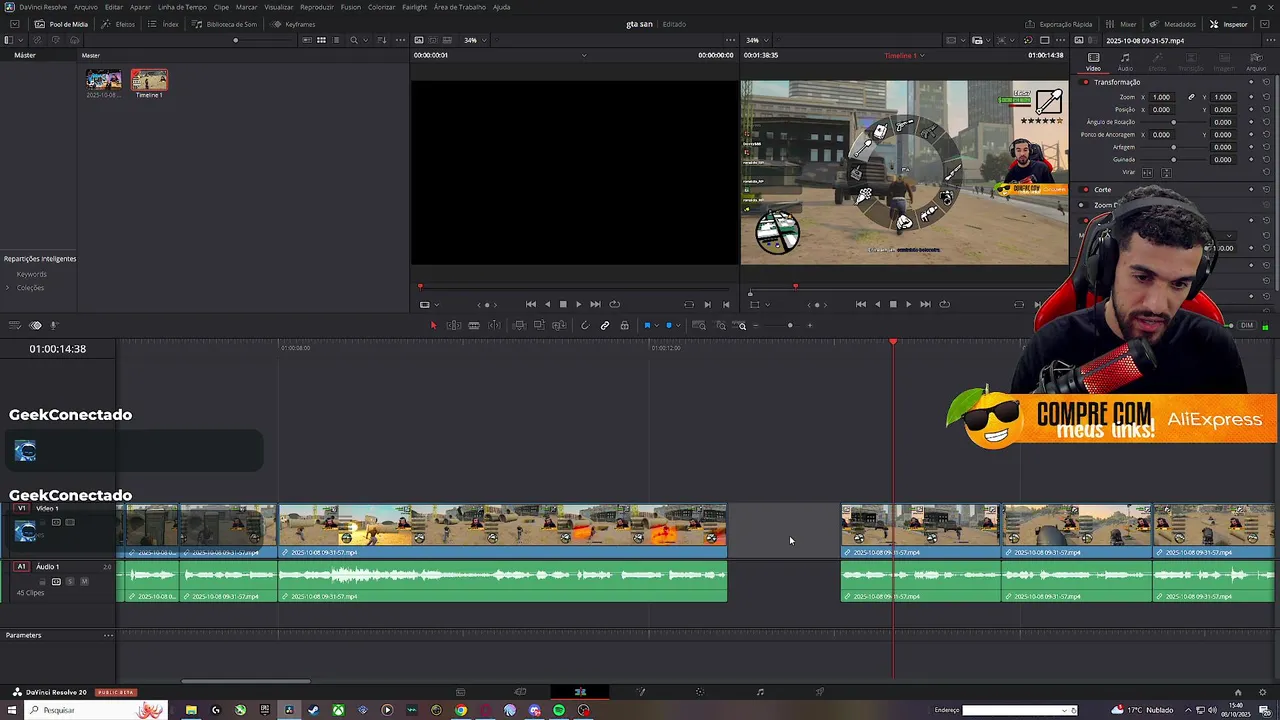Open the Arquivo menu

(x=86, y=7)
